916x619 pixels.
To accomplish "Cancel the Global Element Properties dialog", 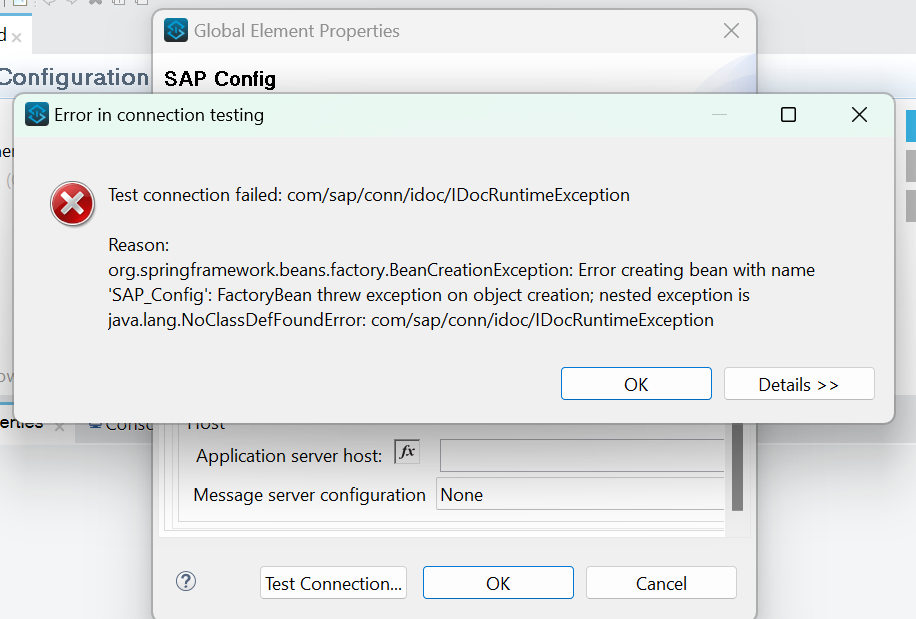I will tap(661, 583).
